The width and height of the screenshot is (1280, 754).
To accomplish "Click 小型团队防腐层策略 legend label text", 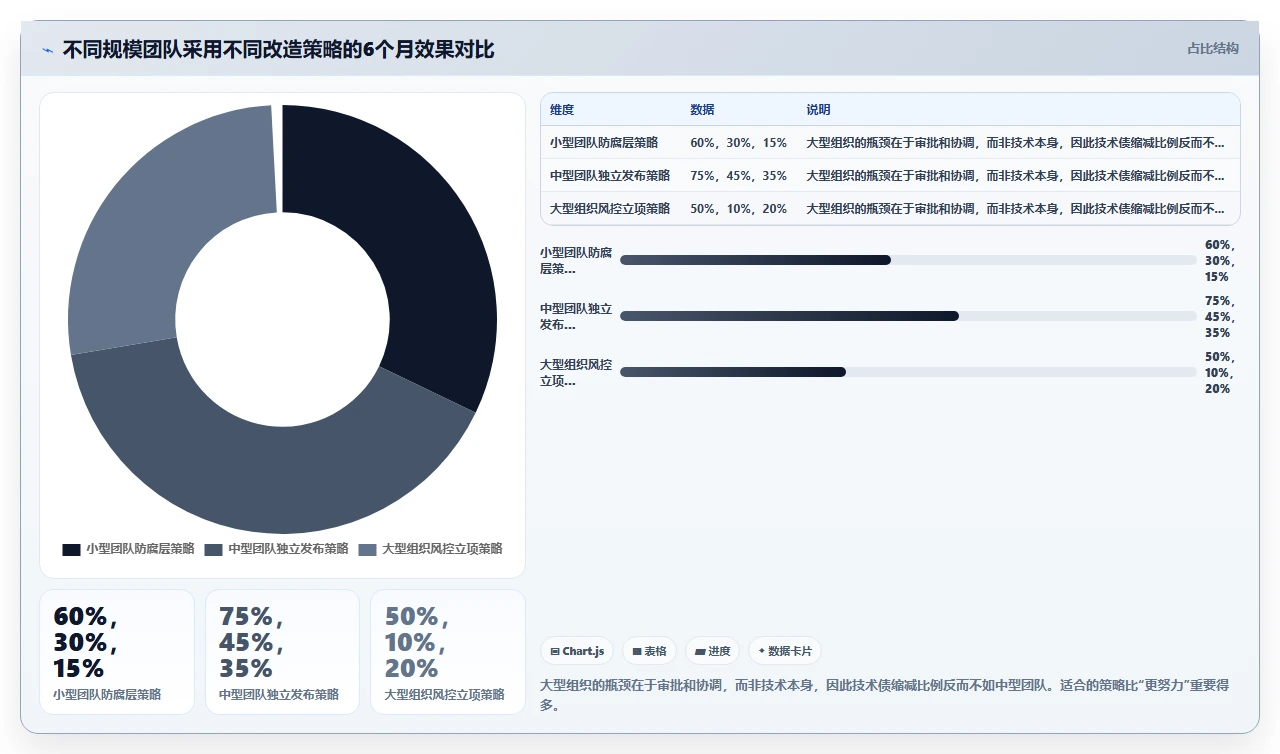I will 140,549.
